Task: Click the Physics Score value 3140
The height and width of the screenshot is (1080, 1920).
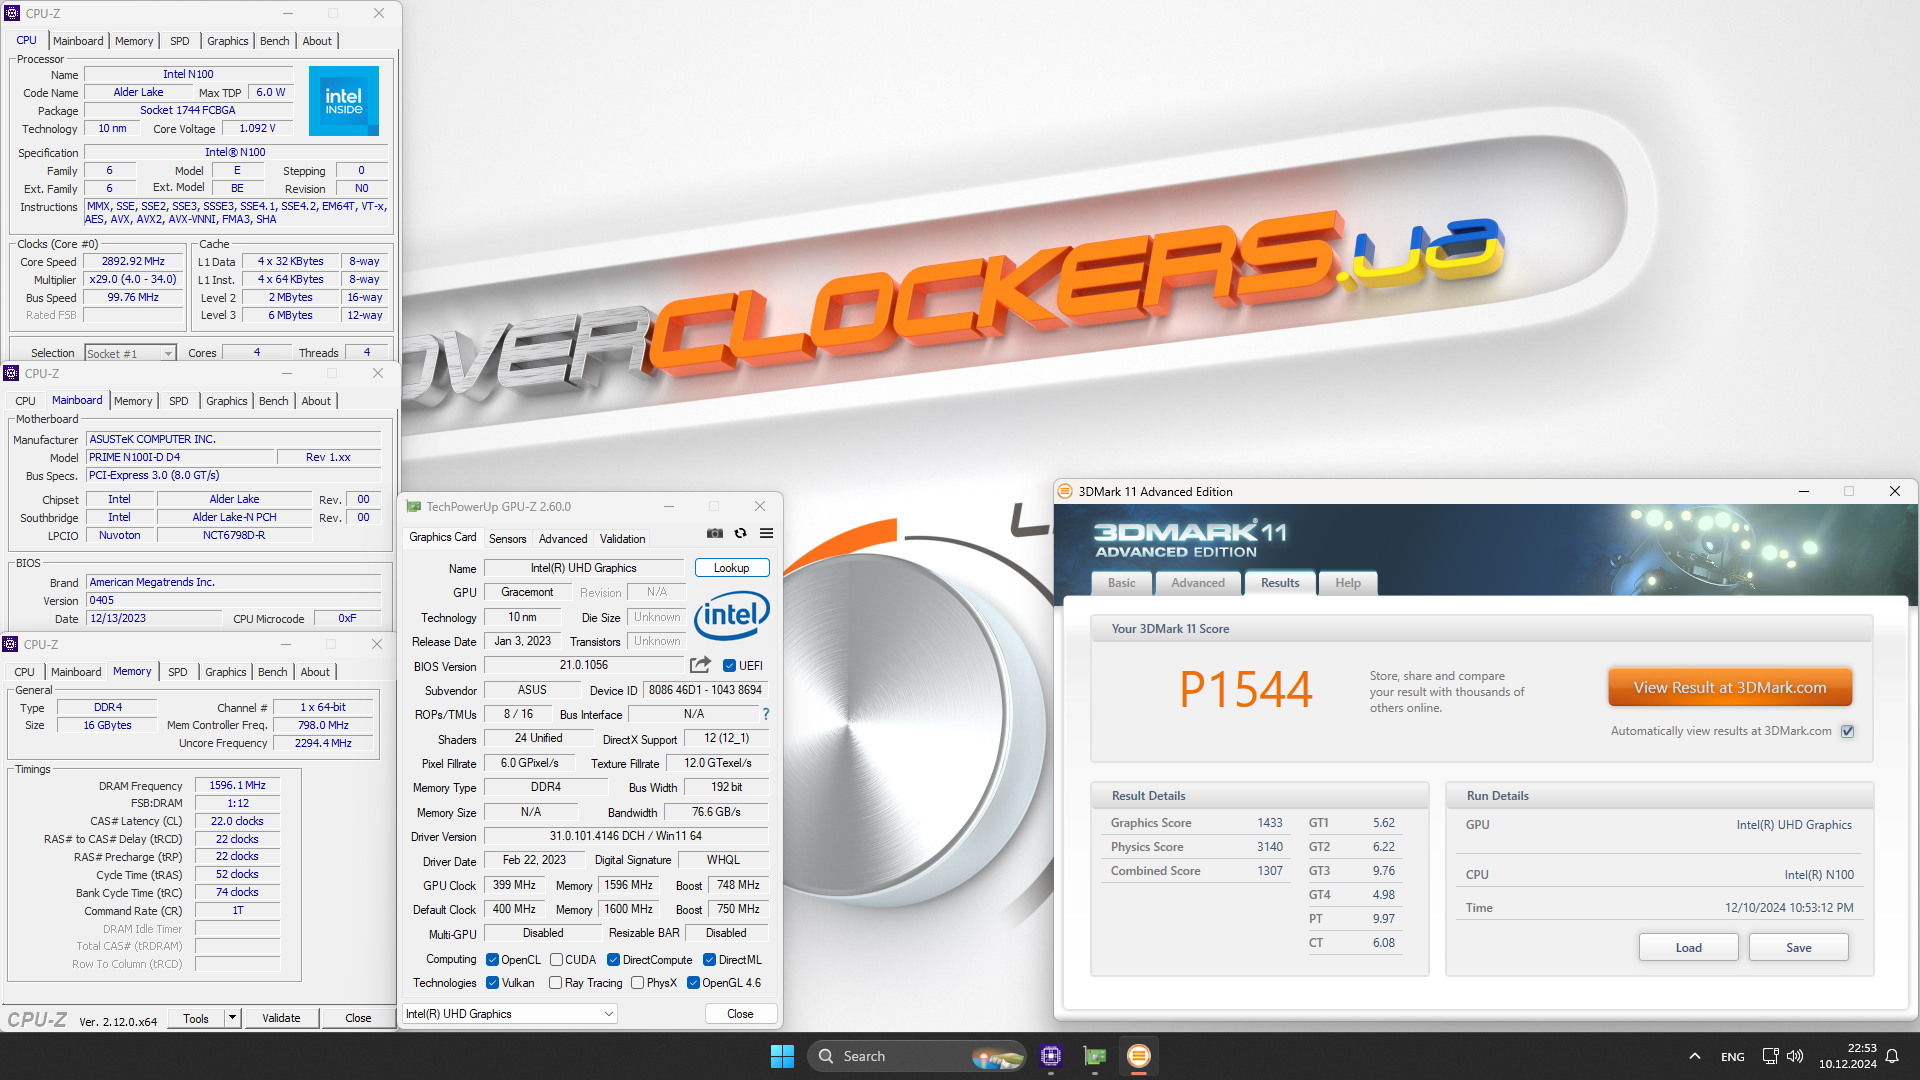Action: click(x=1269, y=847)
